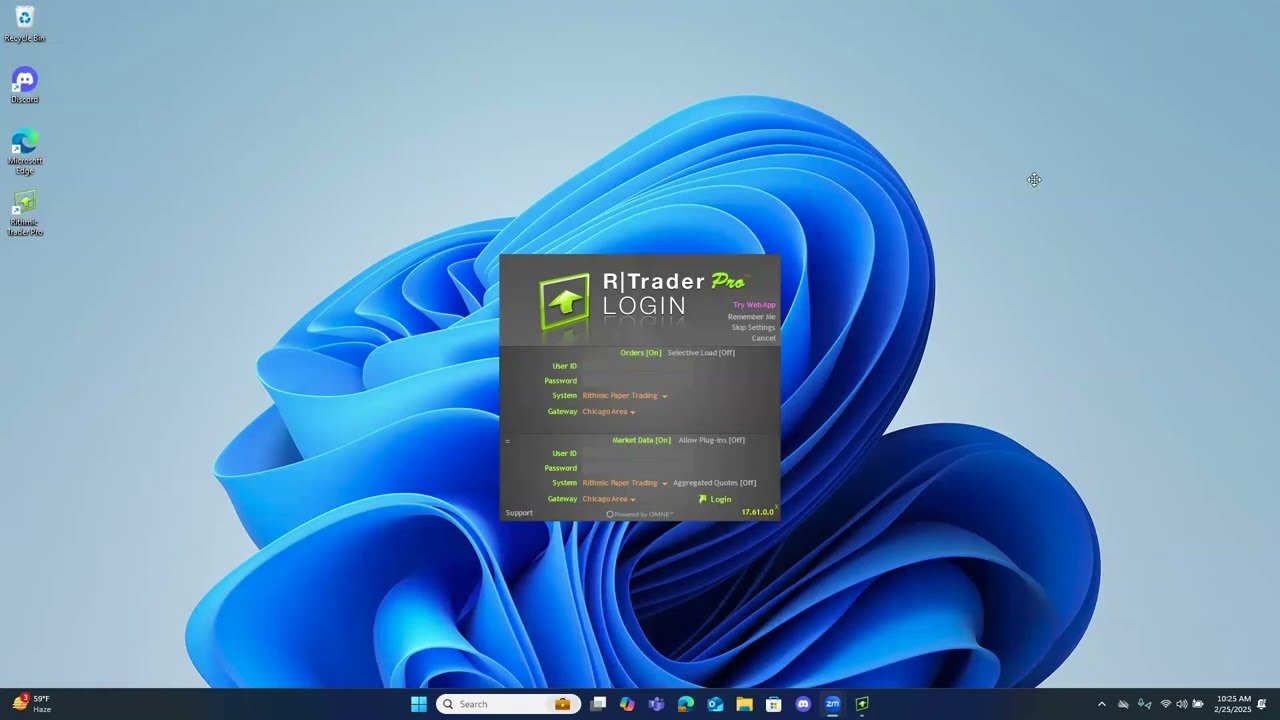Open the clock showing 10:25 AM
This screenshot has width=1280, height=720.
coord(1233,704)
